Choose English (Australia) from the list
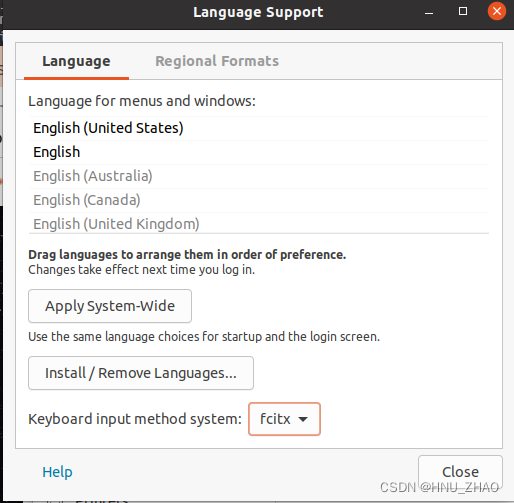Viewport: 514px width, 503px height. tap(259, 176)
